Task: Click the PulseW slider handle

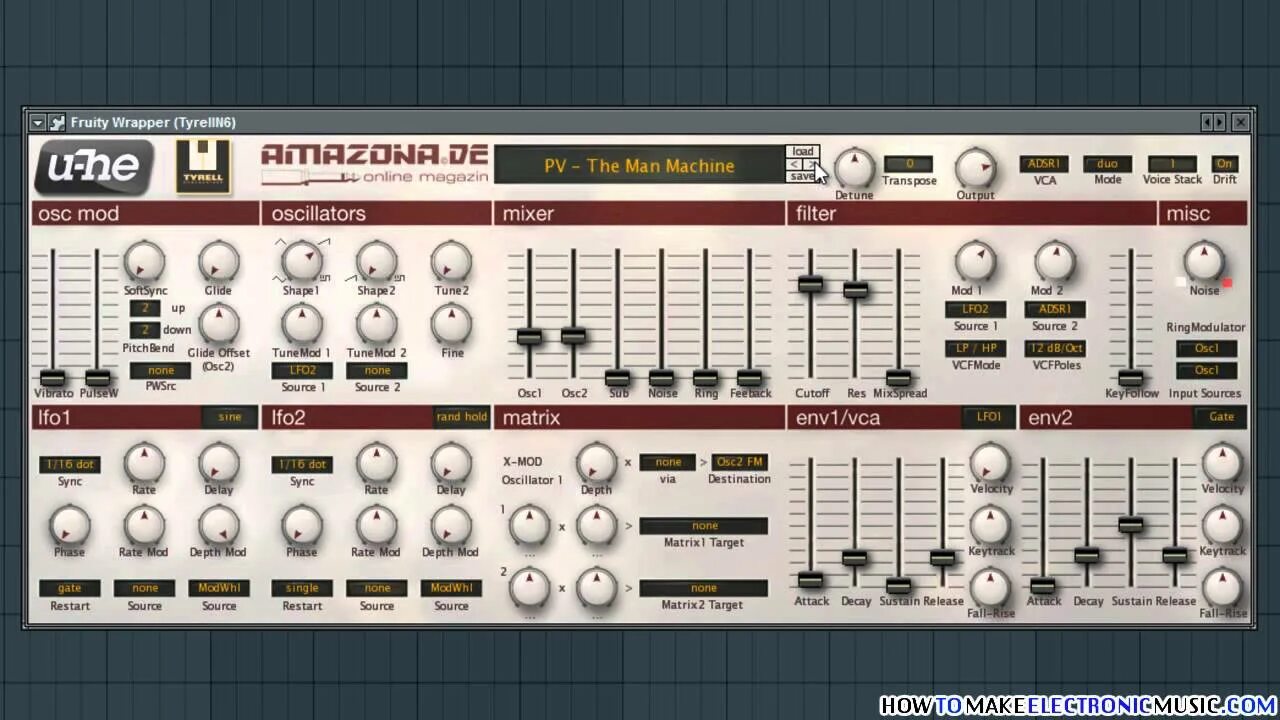Action: 97,378
